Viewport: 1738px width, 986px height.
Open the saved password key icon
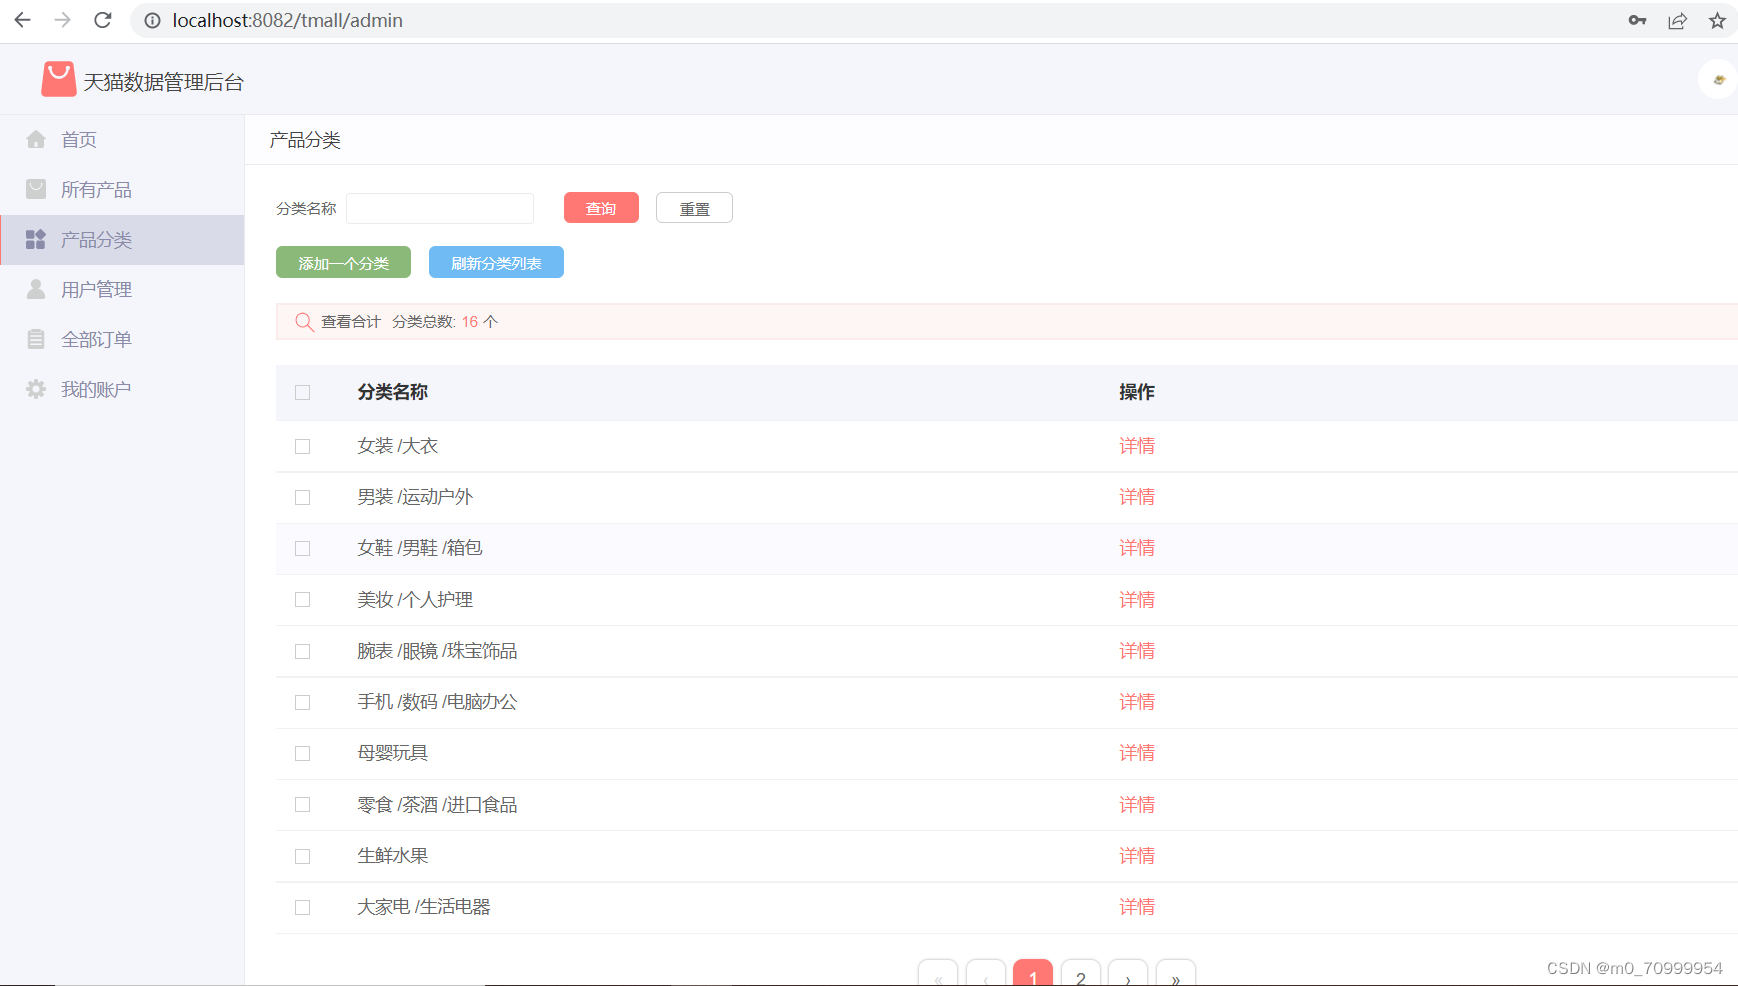click(1637, 20)
